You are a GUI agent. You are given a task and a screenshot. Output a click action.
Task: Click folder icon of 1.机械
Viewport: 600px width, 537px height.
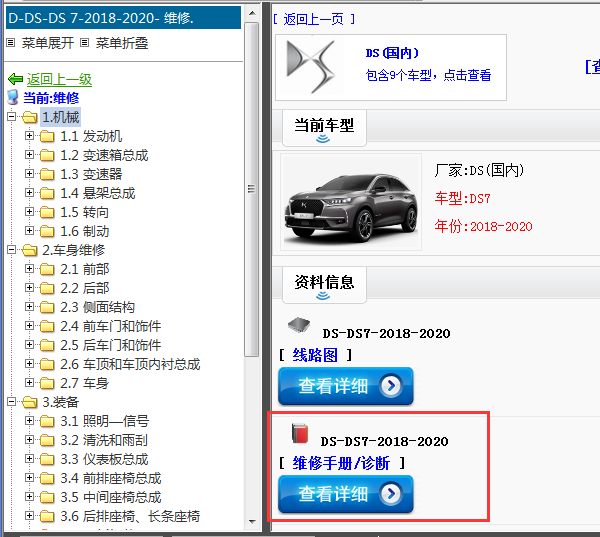pyautogui.click(x=30, y=117)
